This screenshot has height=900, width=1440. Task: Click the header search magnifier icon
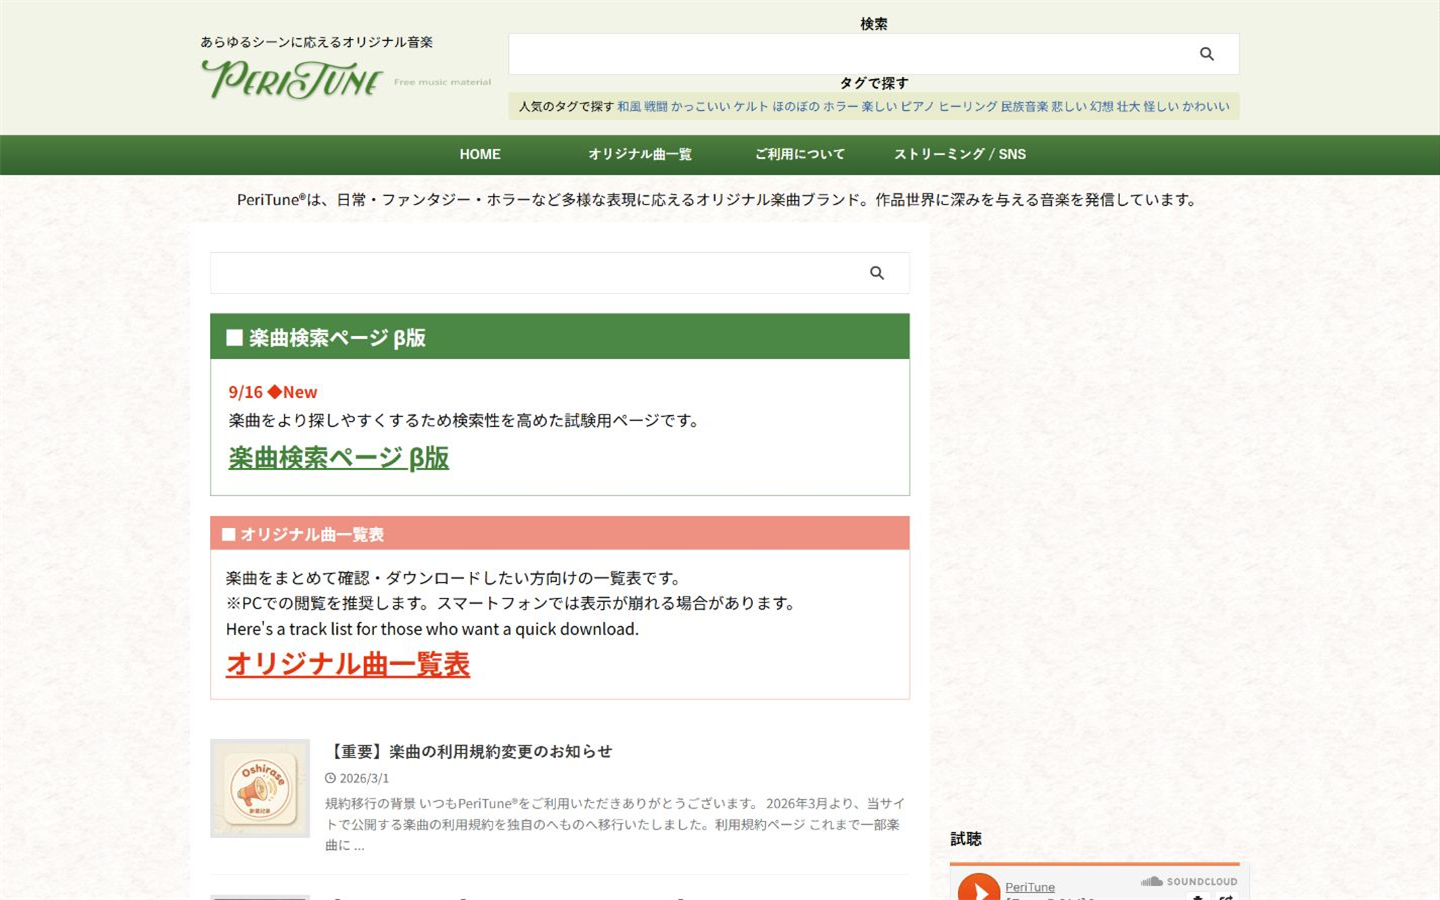pyautogui.click(x=1207, y=54)
